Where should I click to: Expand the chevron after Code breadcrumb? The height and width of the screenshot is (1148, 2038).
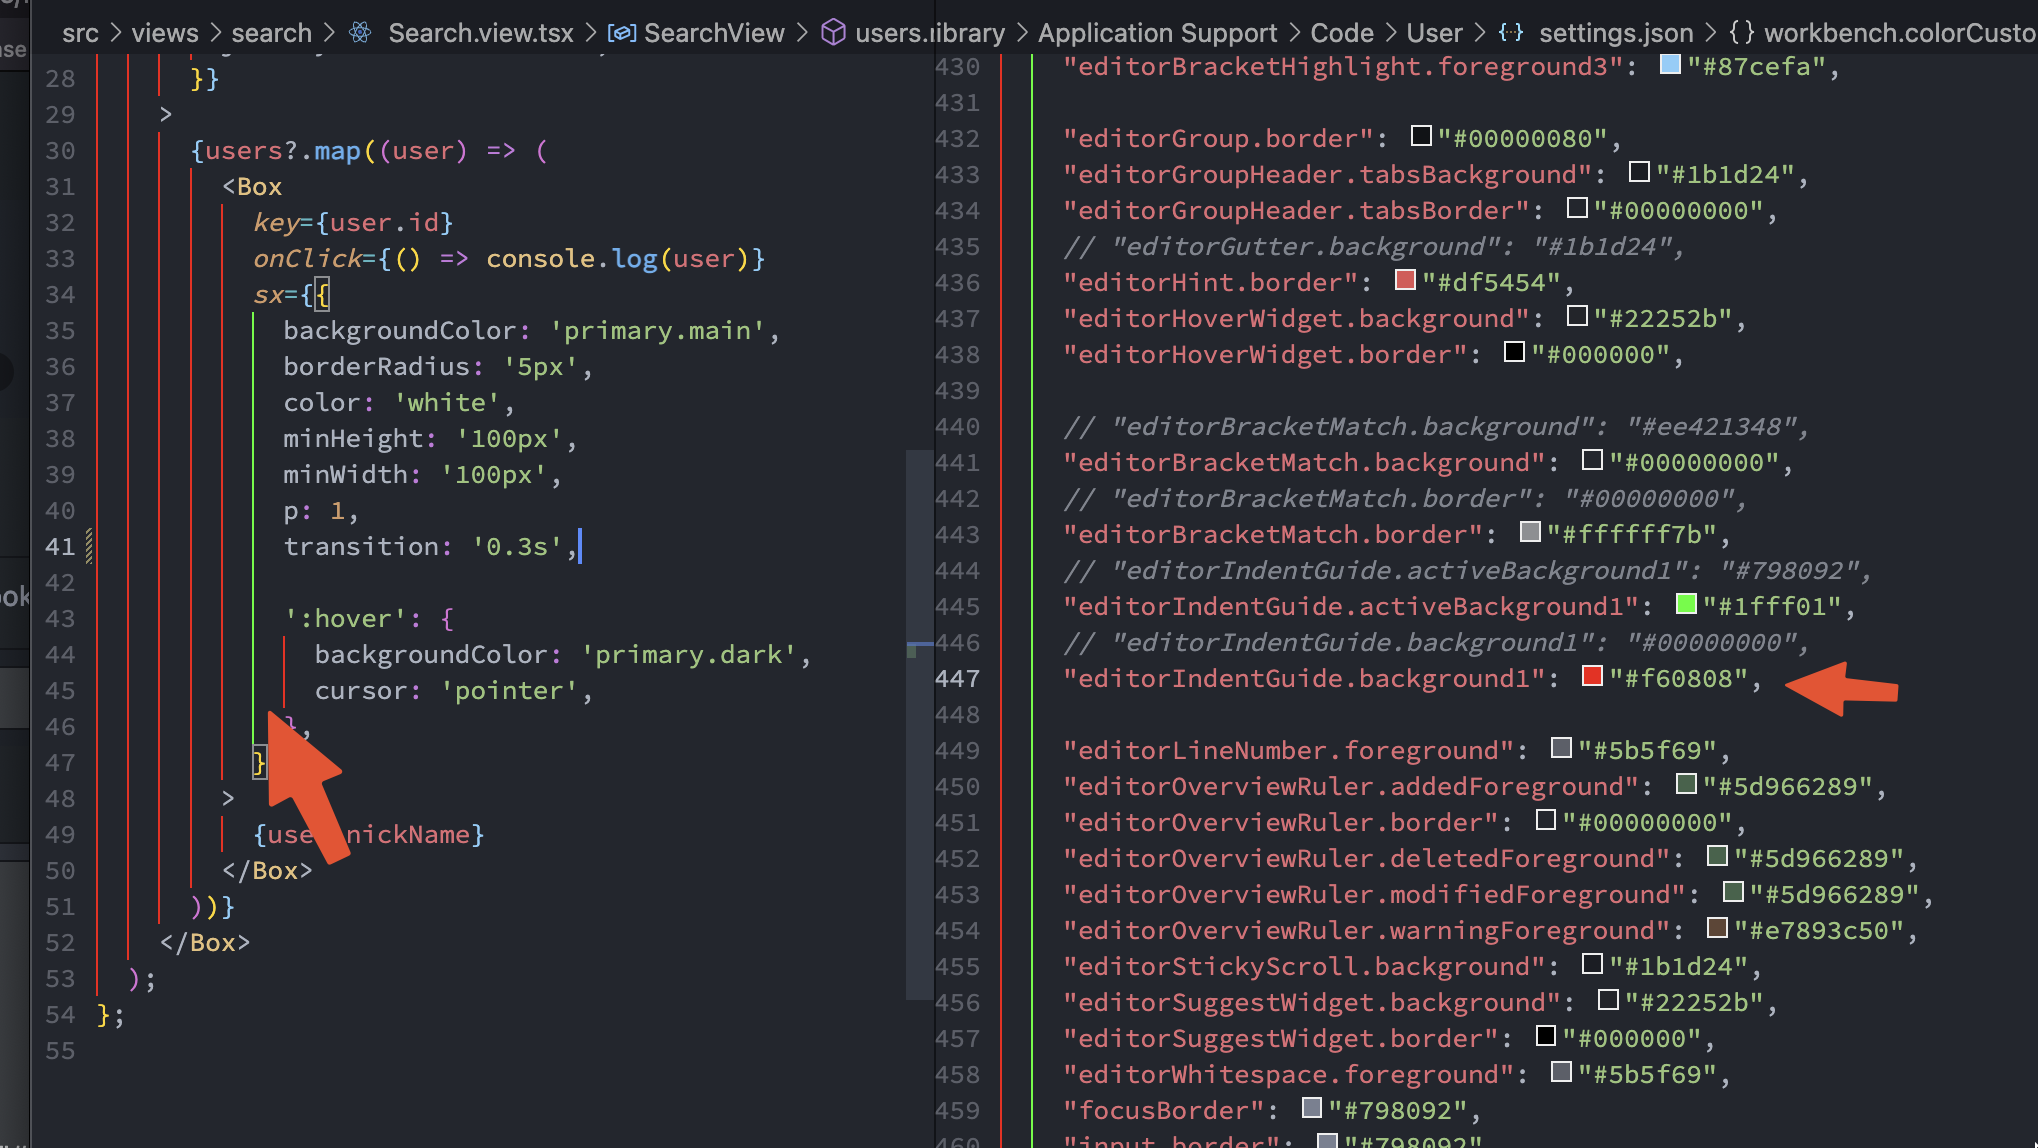tap(1390, 32)
